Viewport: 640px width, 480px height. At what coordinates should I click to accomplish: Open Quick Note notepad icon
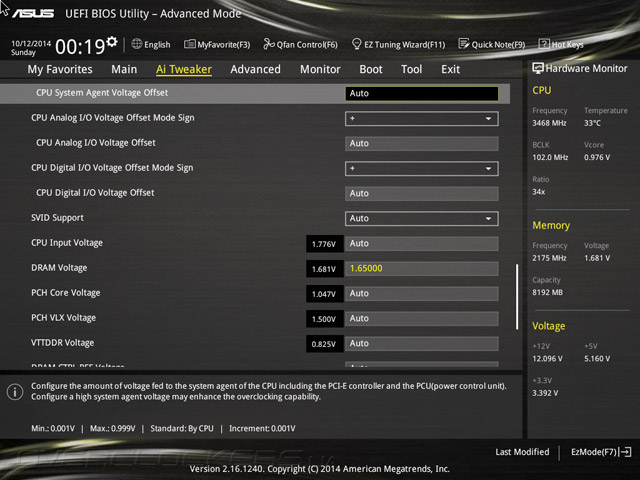(464, 44)
